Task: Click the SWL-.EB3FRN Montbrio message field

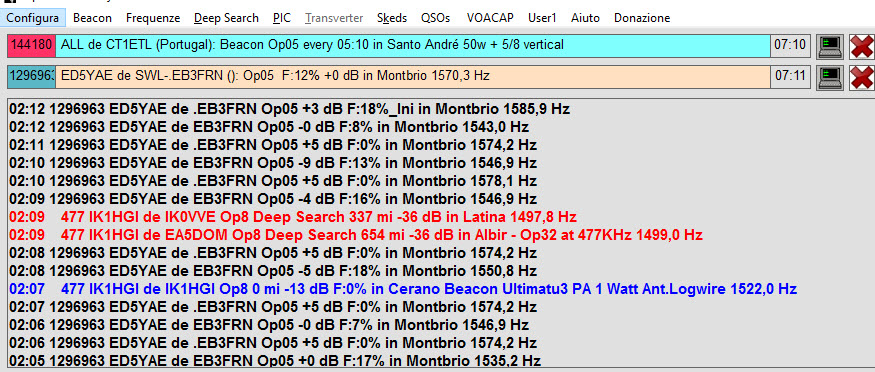Action: tap(413, 76)
